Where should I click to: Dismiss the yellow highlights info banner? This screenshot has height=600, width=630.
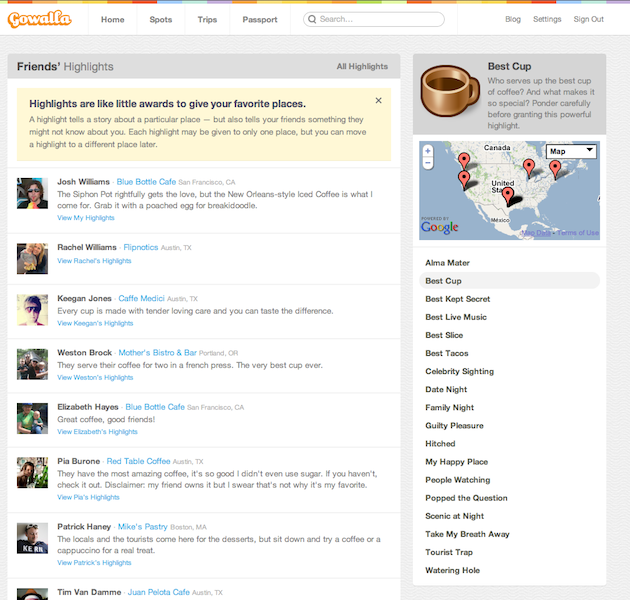[x=378, y=100]
